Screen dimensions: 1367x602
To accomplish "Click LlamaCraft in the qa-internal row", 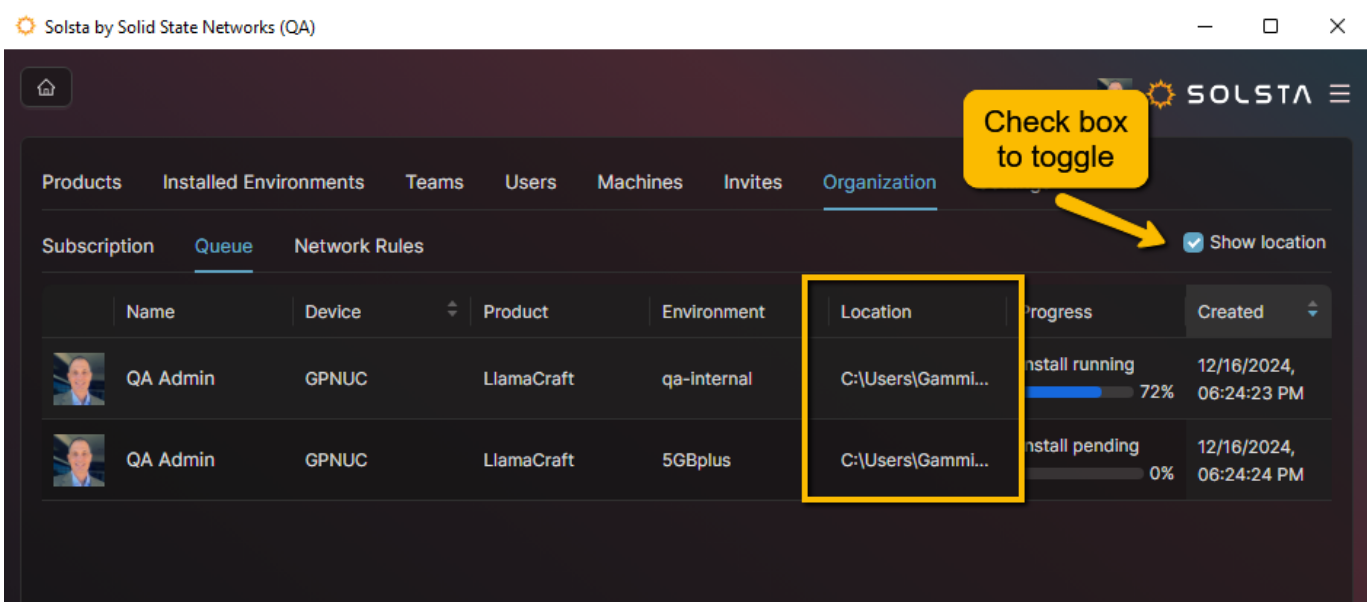I will click(x=528, y=378).
